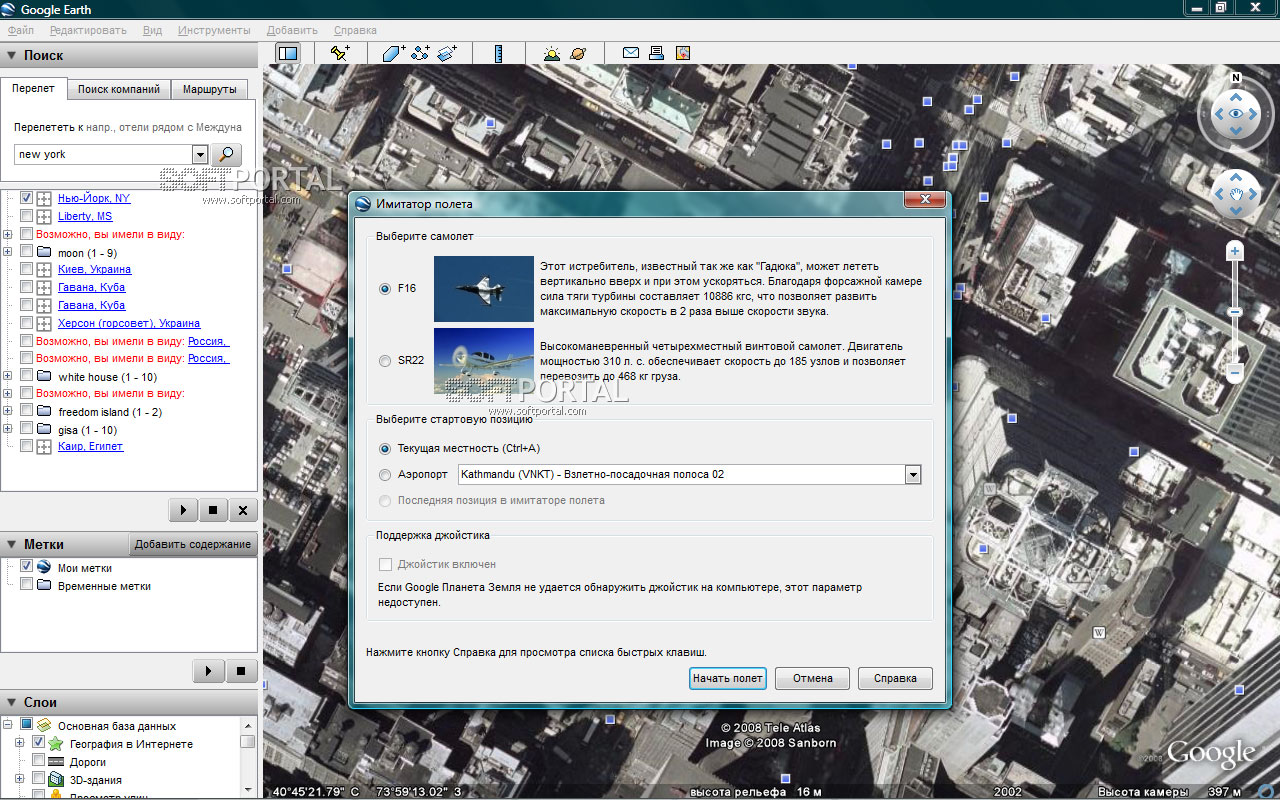Choose the Аэропорт start position option
This screenshot has width=1280, height=800.
[x=385, y=475]
